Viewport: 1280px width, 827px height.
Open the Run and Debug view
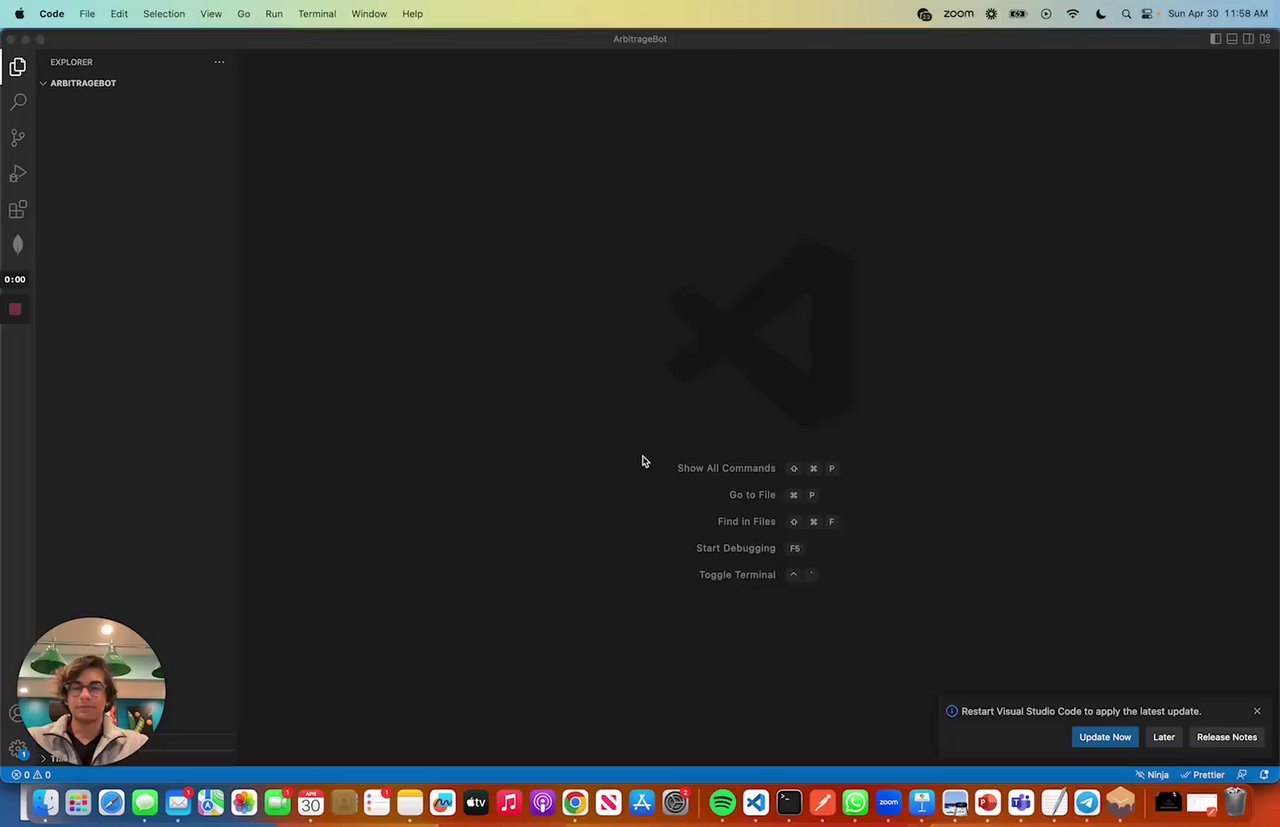[18, 174]
